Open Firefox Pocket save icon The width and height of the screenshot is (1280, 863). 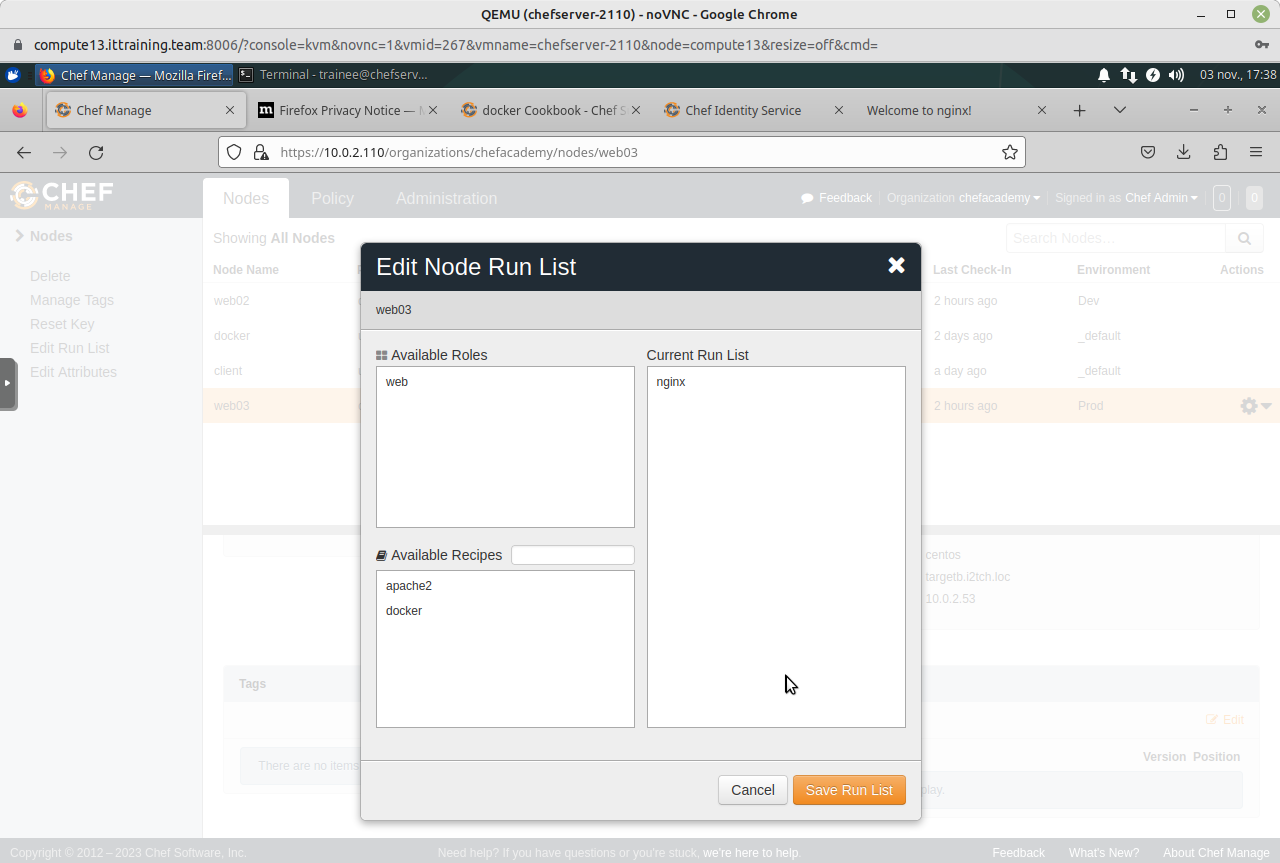(x=1148, y=152)
